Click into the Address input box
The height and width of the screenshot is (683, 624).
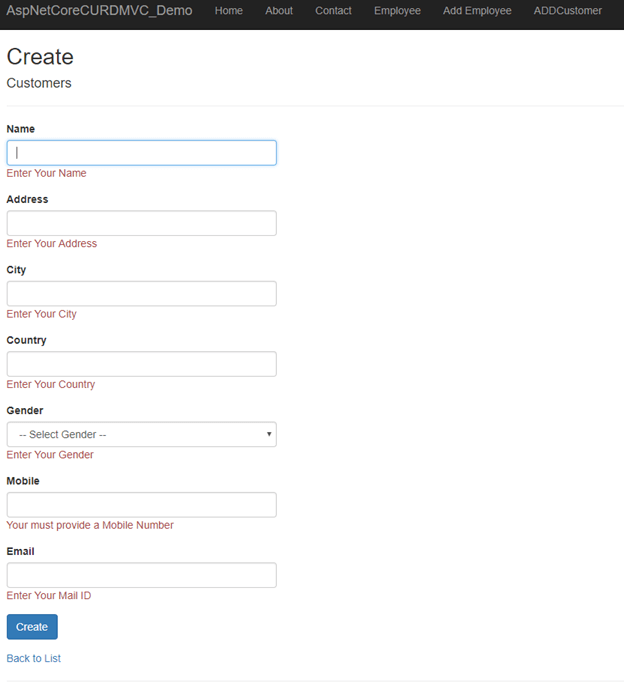pyautogui.click(x=141, y=223)
